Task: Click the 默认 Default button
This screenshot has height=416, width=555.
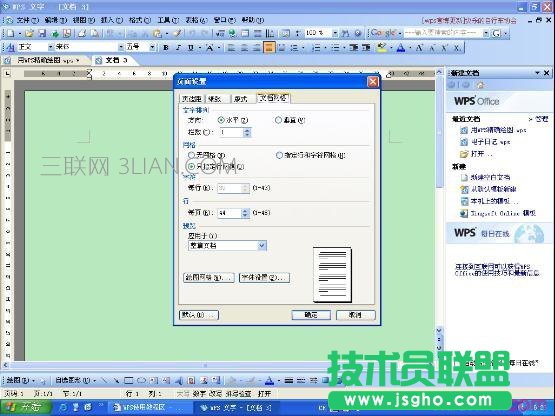Action: pos(199,315)
